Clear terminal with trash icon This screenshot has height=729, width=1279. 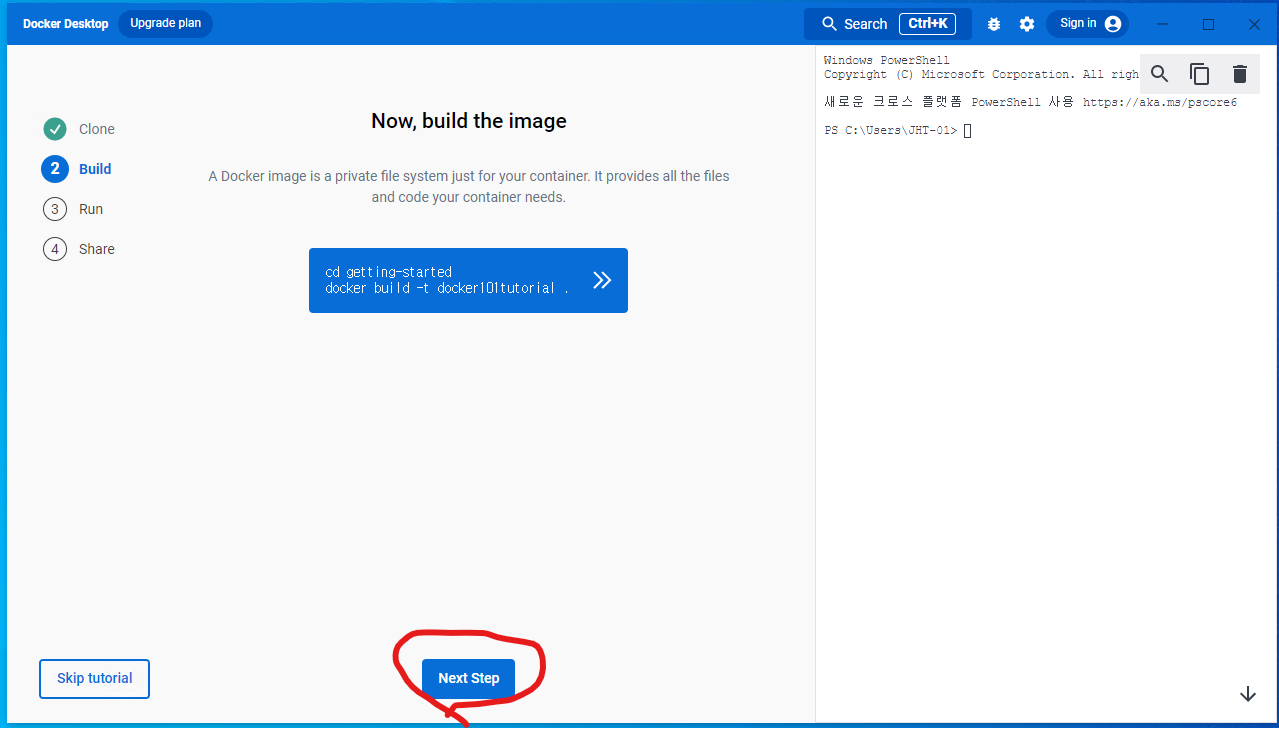[1240, 74]
